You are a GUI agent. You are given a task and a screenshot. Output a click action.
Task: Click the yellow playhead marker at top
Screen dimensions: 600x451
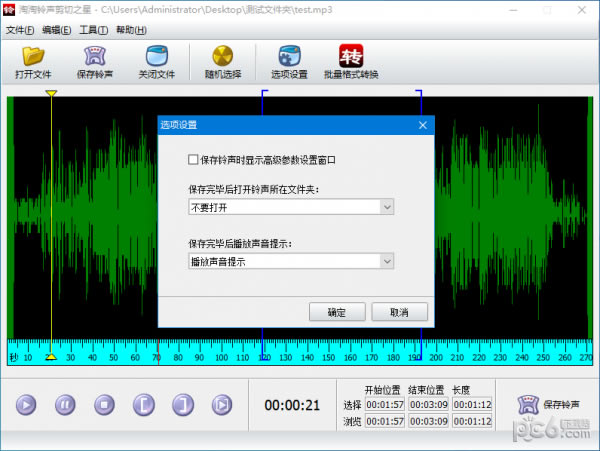click(51, 93)
